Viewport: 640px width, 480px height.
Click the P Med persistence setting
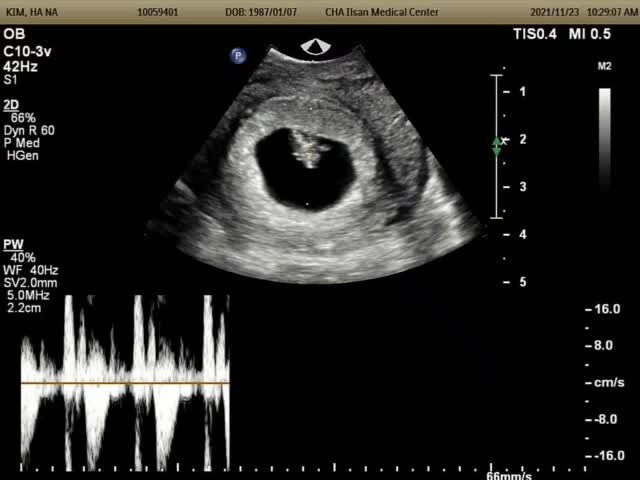(22, 143)
